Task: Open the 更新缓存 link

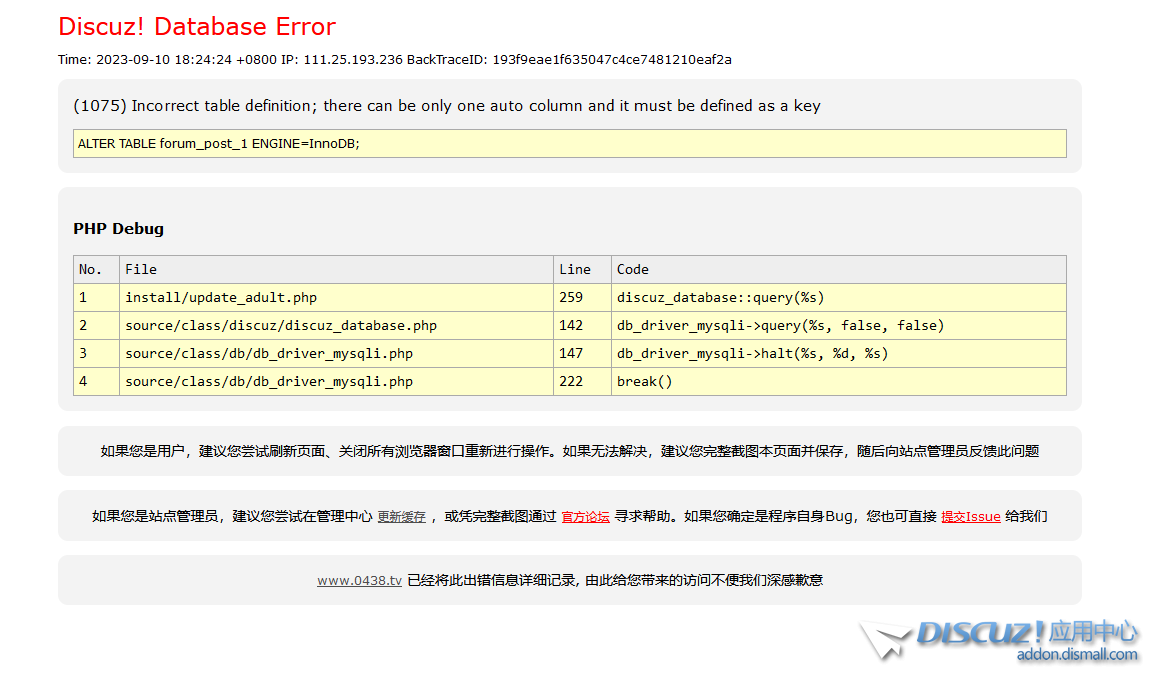Action: (x=401, y=516)
